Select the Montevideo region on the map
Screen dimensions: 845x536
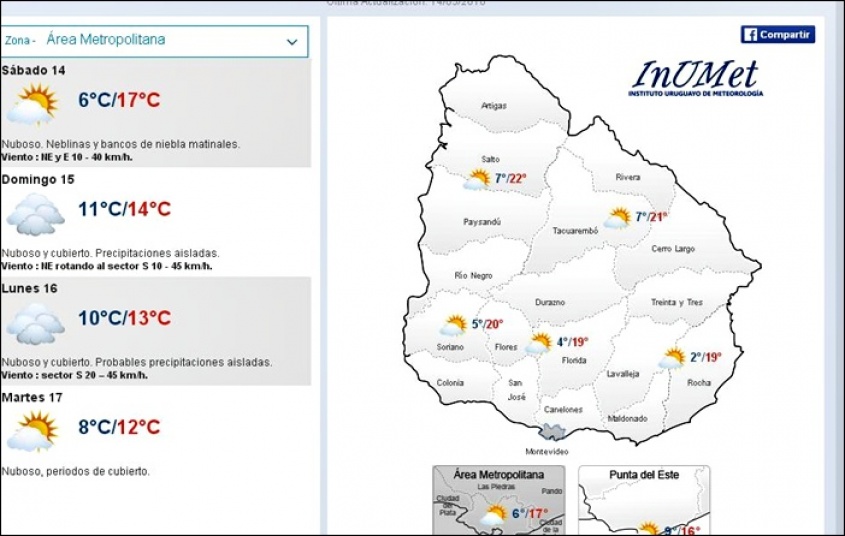(x=549, y=433)
